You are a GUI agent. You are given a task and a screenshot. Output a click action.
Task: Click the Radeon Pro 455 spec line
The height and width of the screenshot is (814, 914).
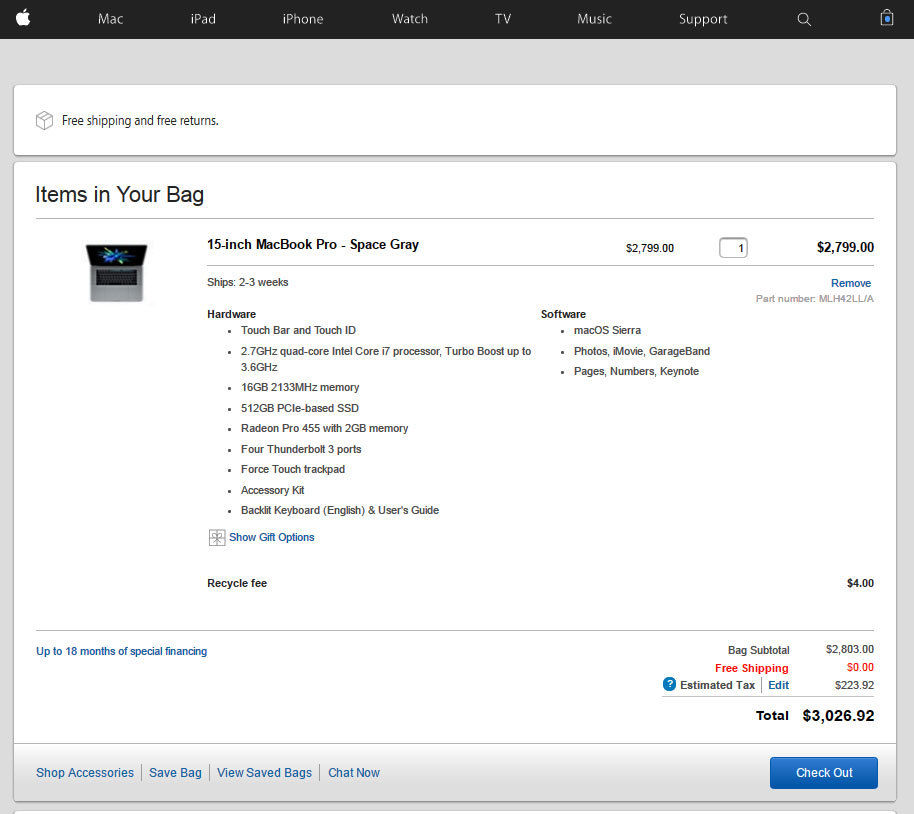[324, 428]
